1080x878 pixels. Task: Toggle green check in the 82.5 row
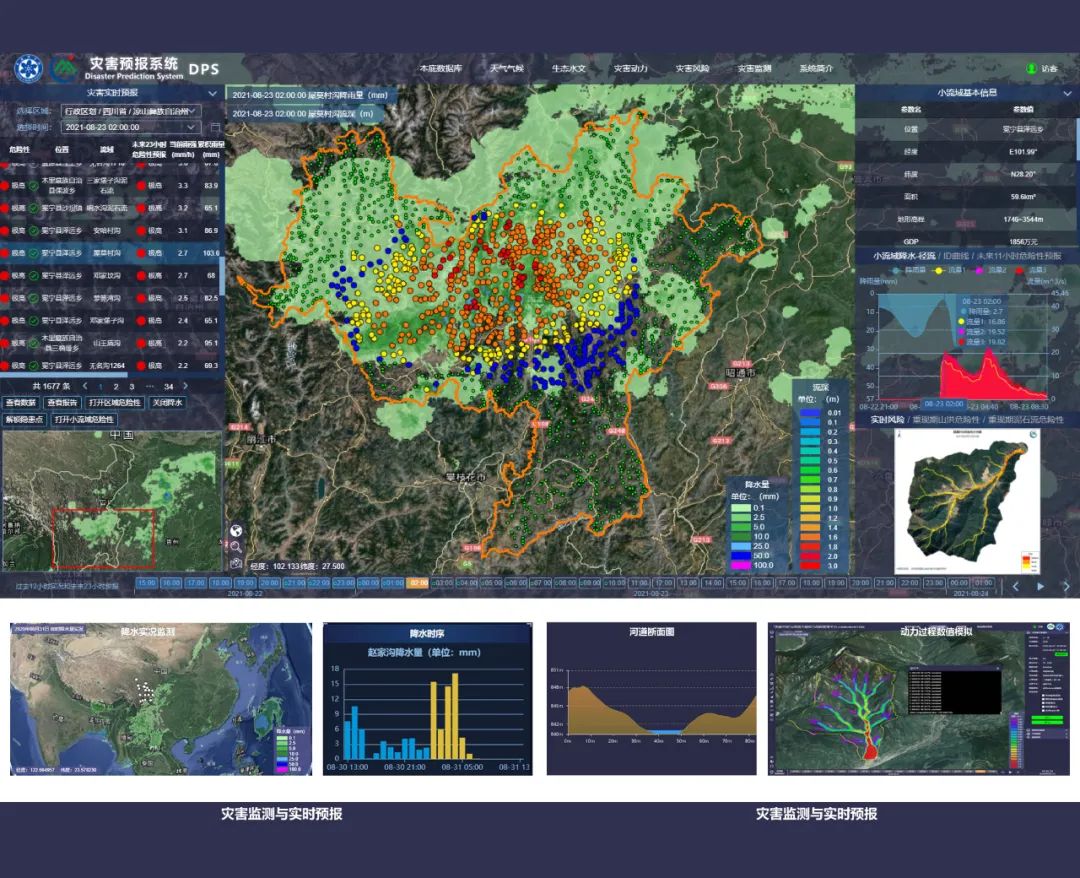pos(33,298)
